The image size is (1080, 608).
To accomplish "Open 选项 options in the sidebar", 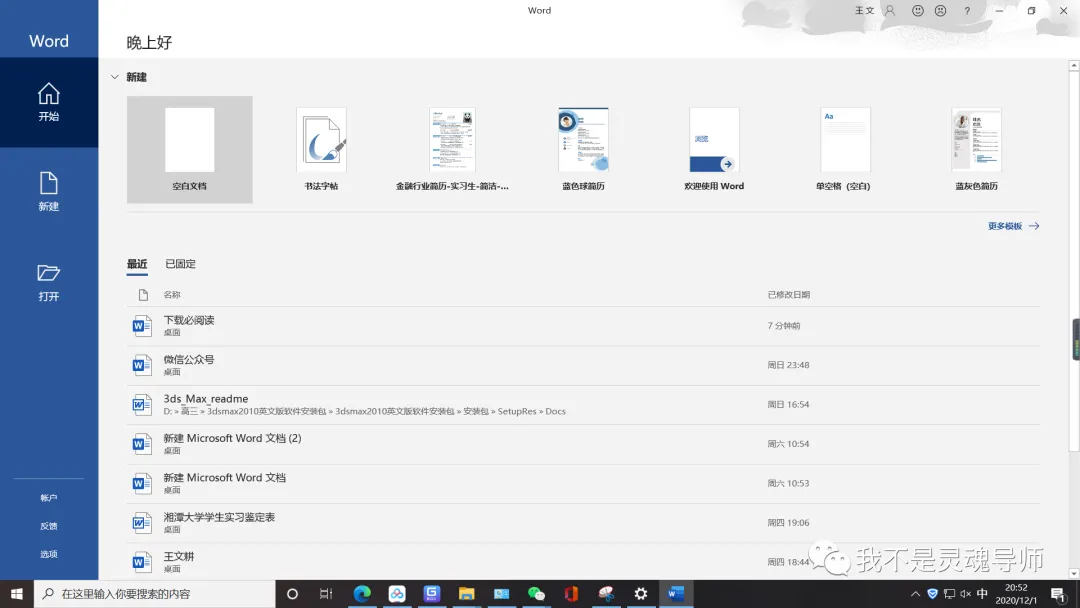I will (x=48, y=554).
